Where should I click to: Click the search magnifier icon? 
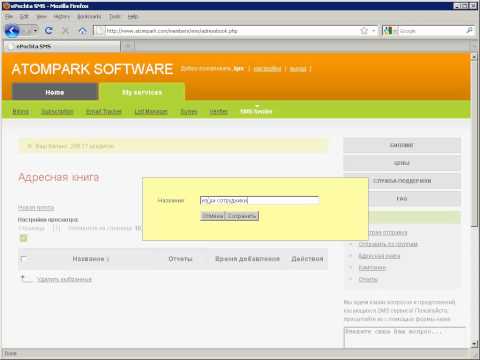(469, 31)
